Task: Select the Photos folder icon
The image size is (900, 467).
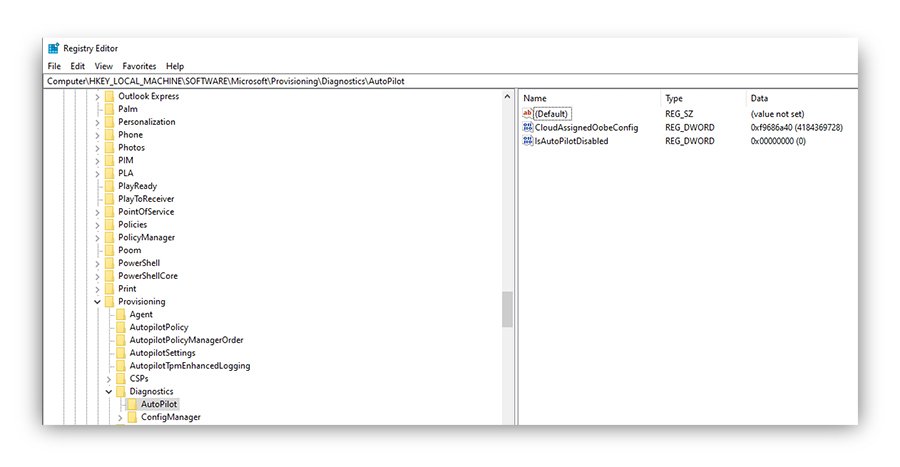Action: [x=109, y=147]
